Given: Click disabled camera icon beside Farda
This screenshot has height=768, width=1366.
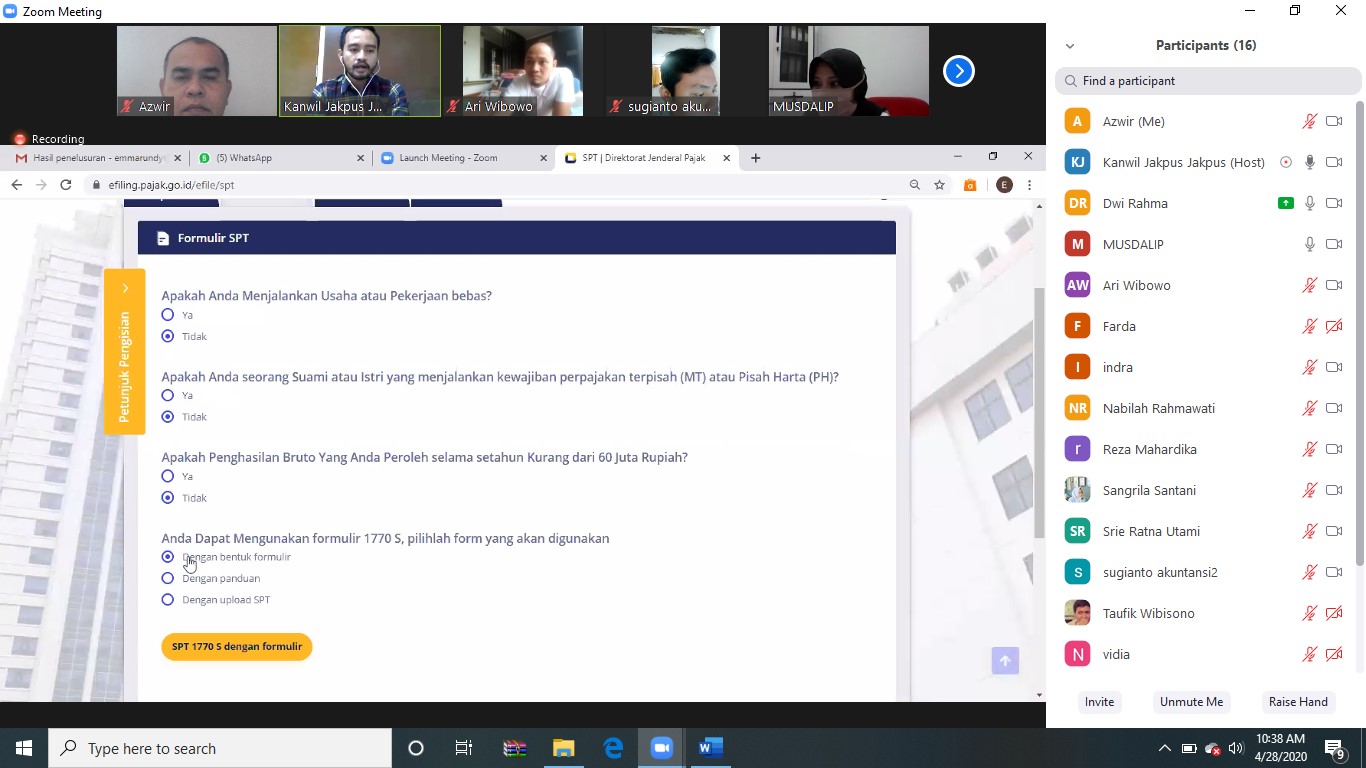Looking at the screenshot, I should [1333, 326].
